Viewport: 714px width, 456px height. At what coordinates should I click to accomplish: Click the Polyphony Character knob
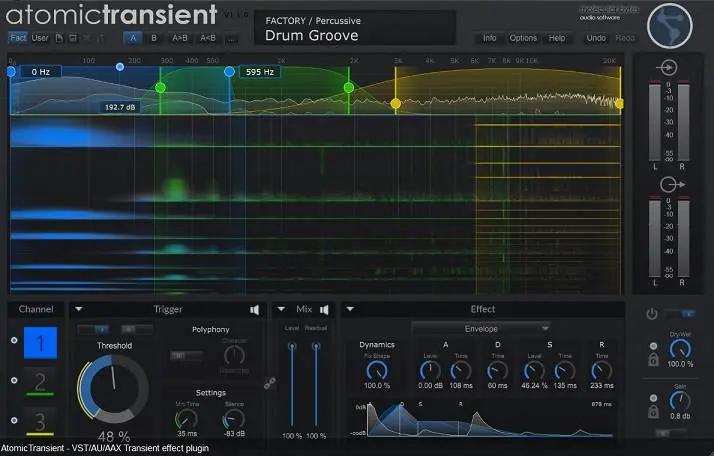(x=234, y=355)
